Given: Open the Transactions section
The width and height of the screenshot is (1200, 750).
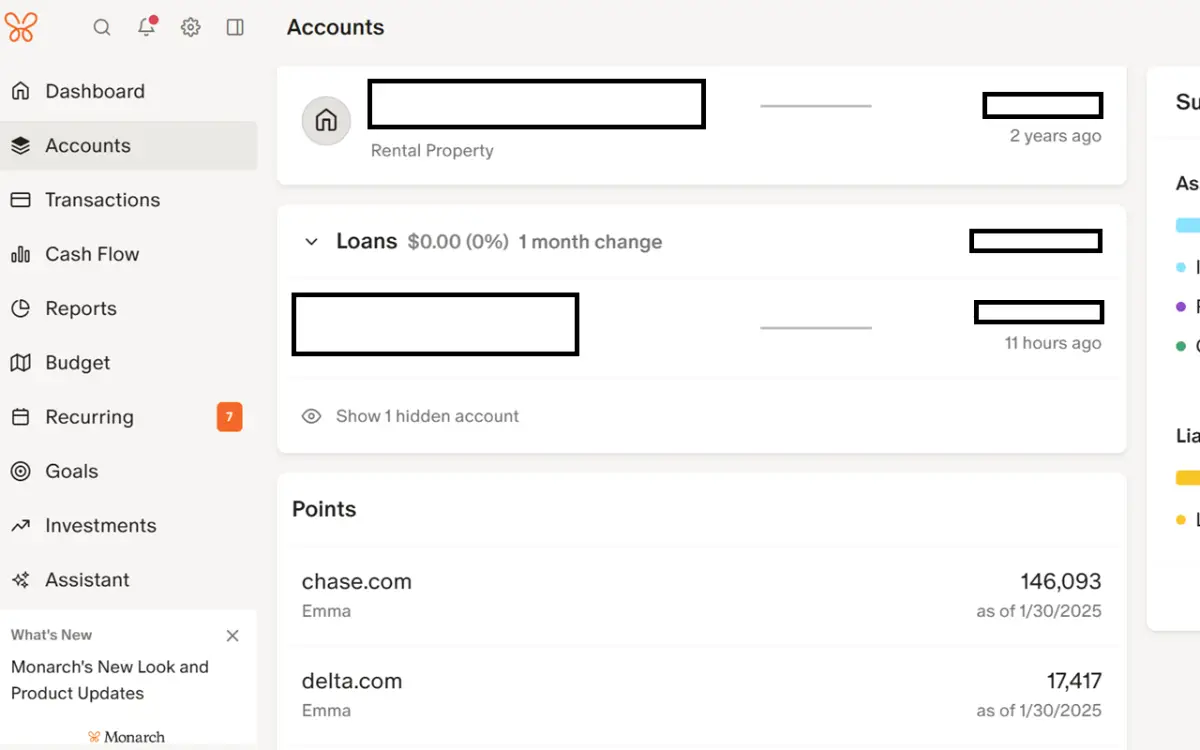Looking at the screenshot, I should [103, 200].
